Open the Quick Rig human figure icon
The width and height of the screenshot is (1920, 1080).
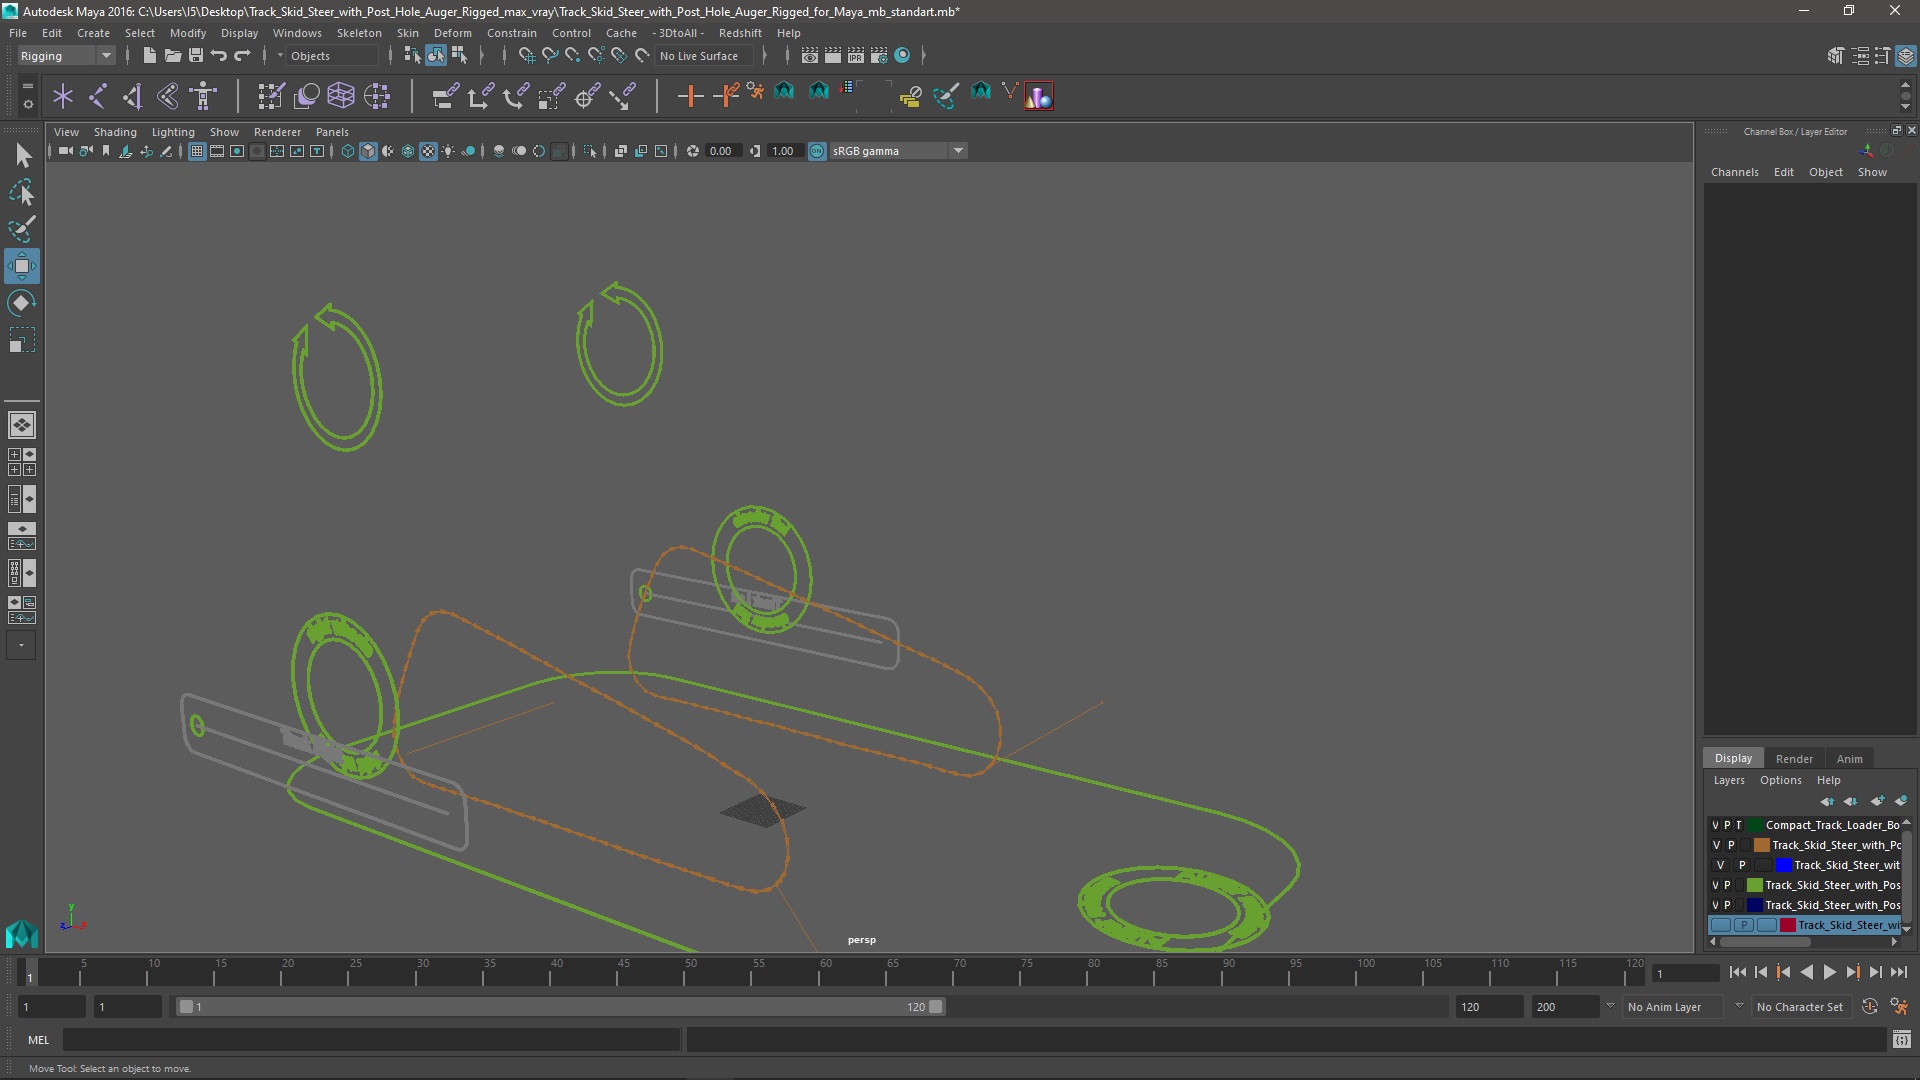click(204, 96)
